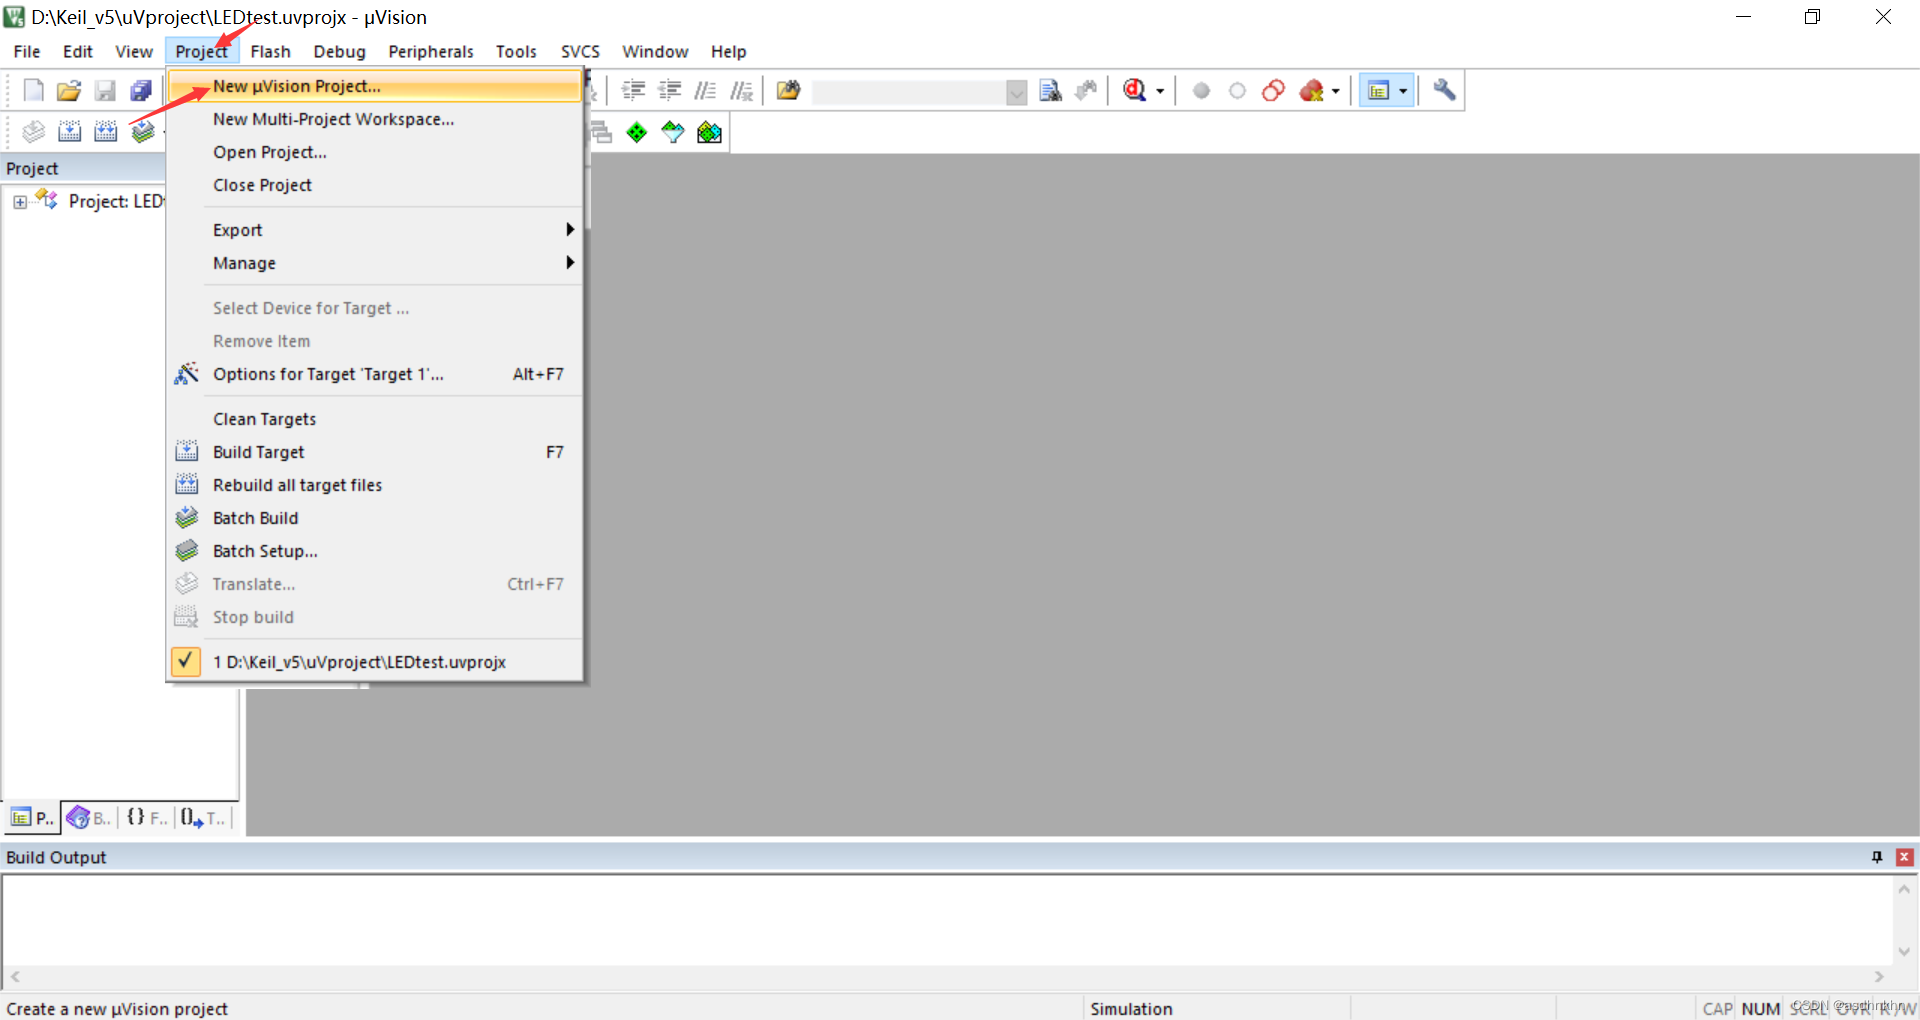Click the Comment selection icon
Image resolution: width=1920 pixels, height=1020 pixels.
[x=705, y=91]
